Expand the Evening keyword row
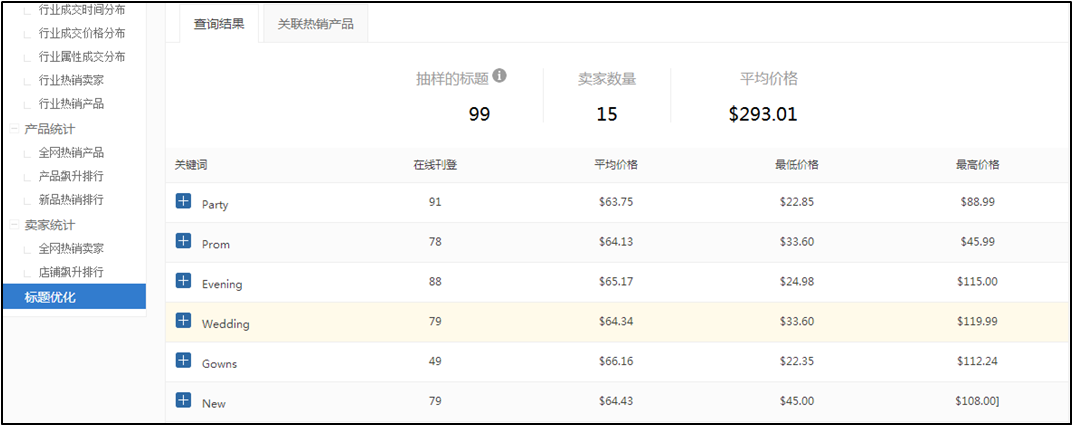 point(183,281)
